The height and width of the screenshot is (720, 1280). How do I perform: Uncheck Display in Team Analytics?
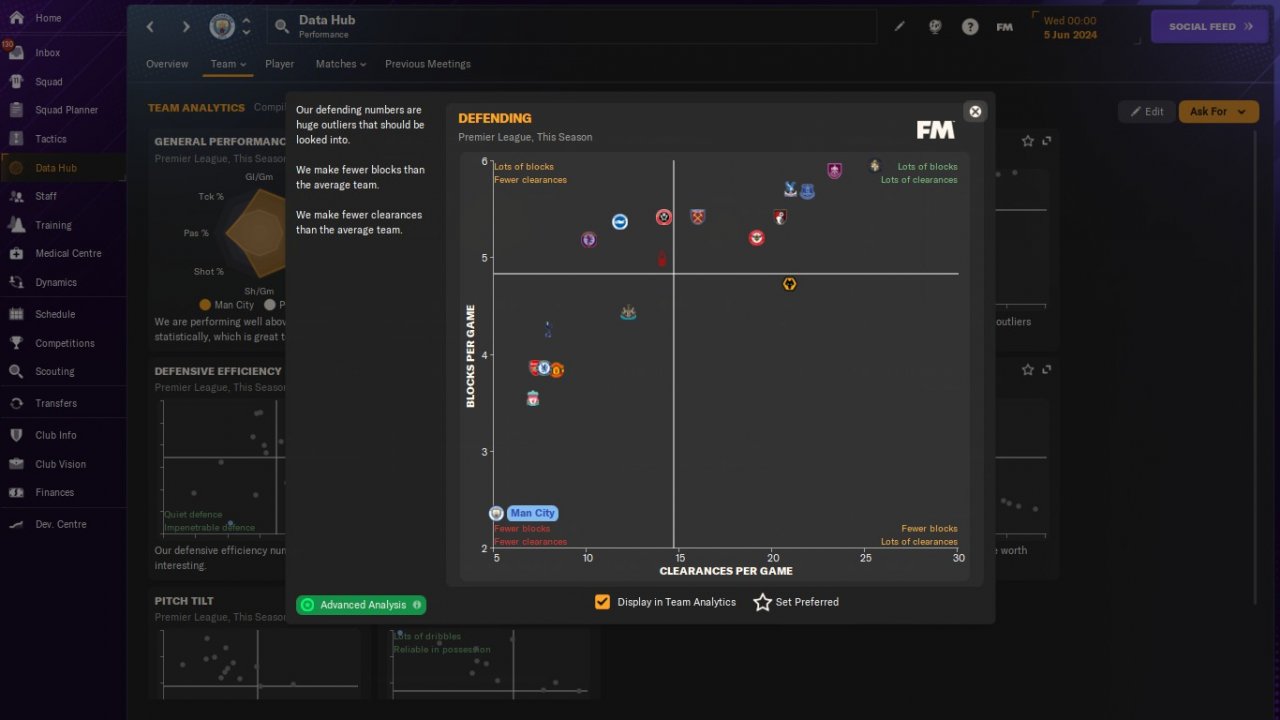pyautogui.click(x=602, y=602)
